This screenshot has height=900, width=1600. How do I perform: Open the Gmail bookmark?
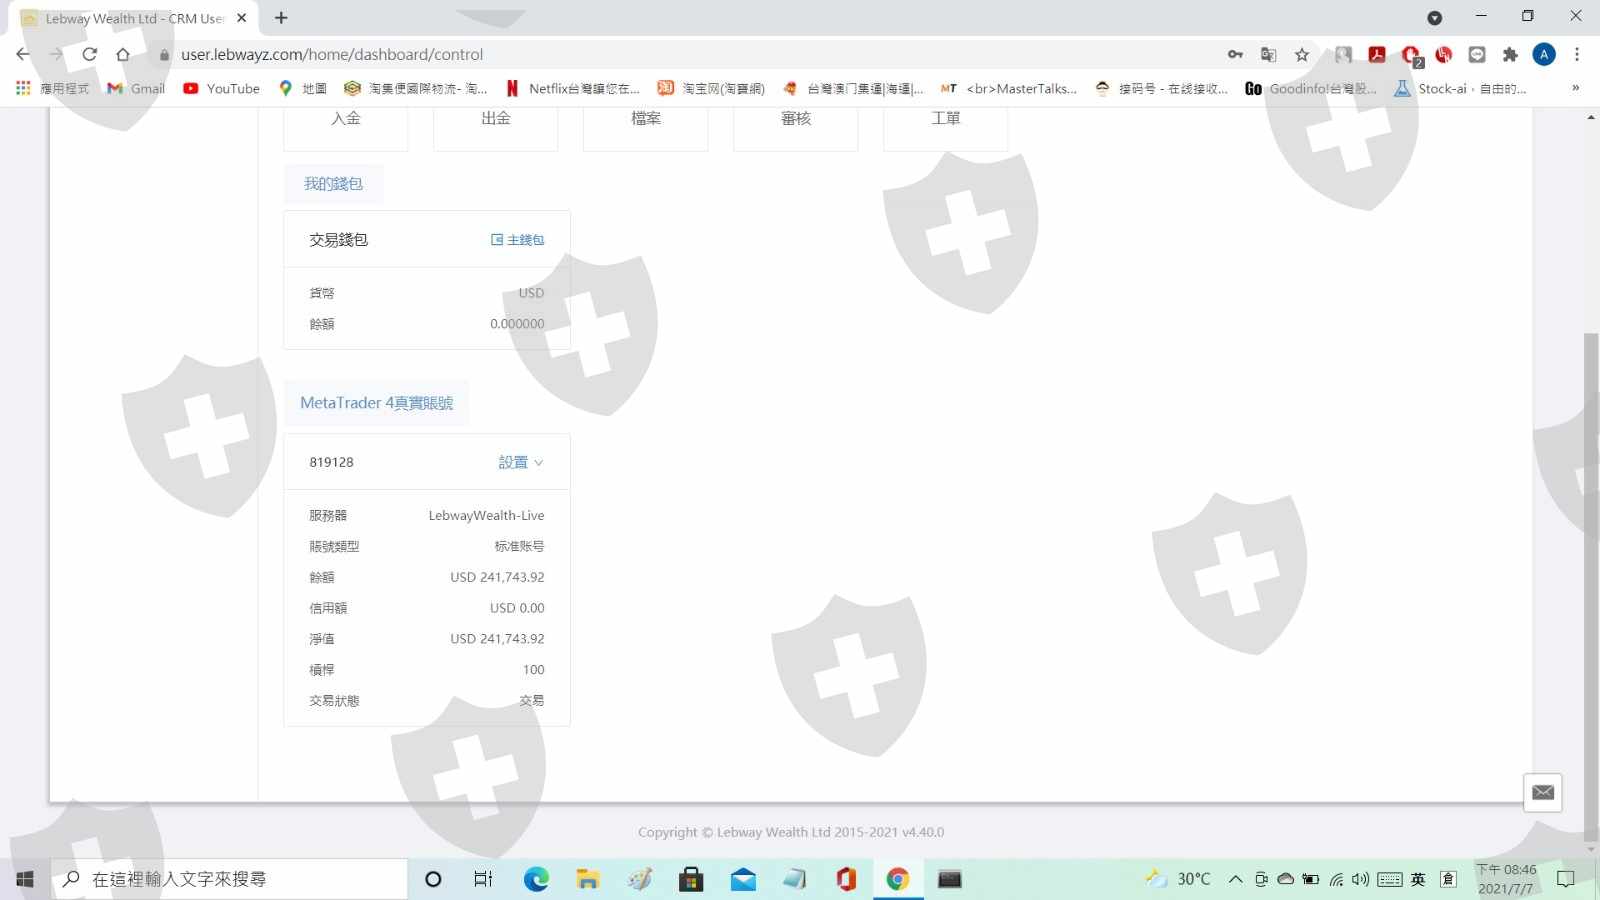(x=136, y=88)
